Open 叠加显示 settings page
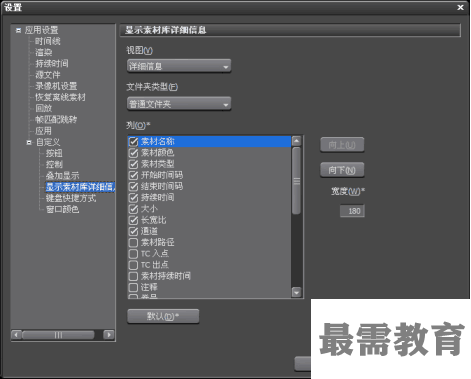This screenshot has width=471, height=379. click(x=62, y=176)
